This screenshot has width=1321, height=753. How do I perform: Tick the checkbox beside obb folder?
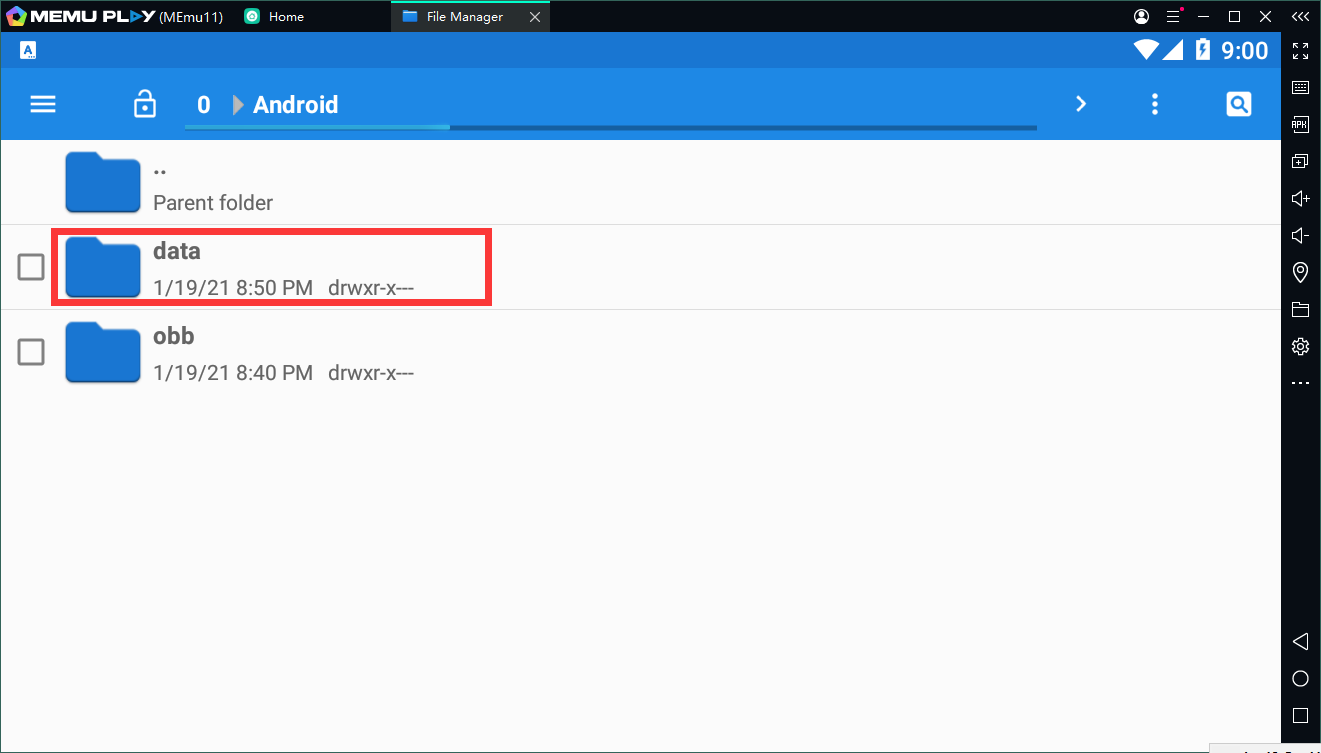(31, 352)
